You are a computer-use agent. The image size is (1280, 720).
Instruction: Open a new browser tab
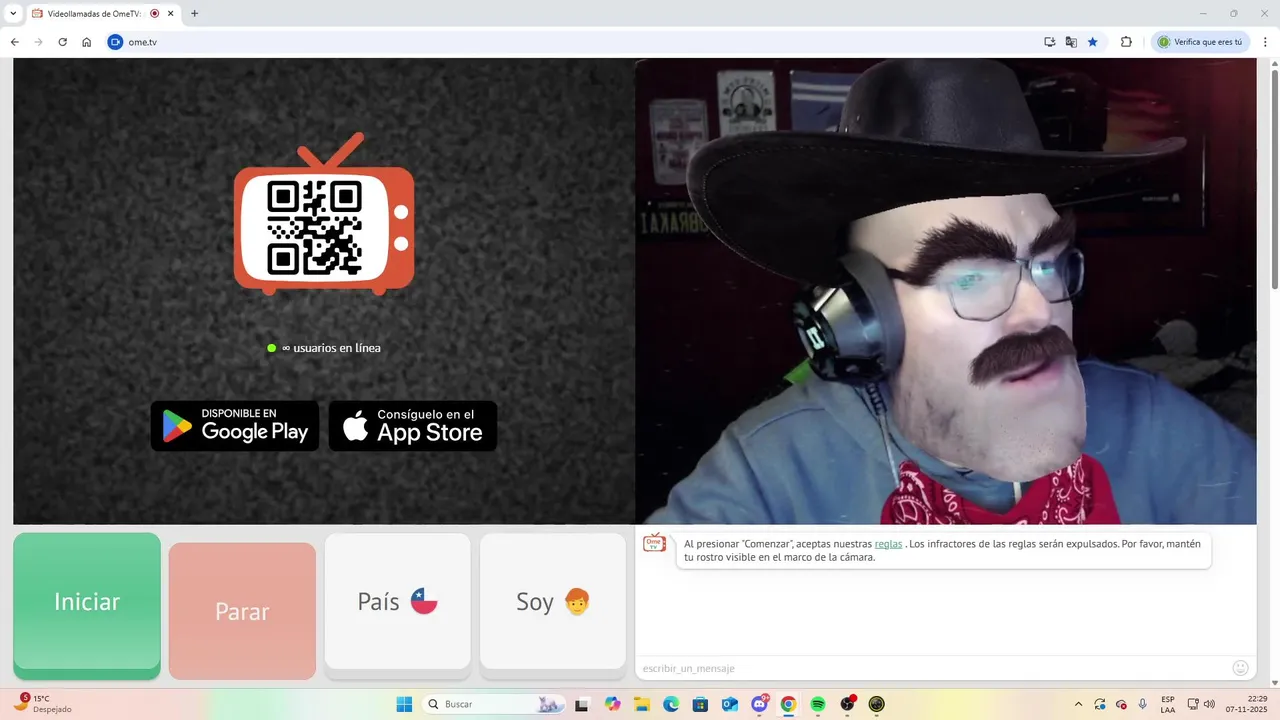(194, 14)
